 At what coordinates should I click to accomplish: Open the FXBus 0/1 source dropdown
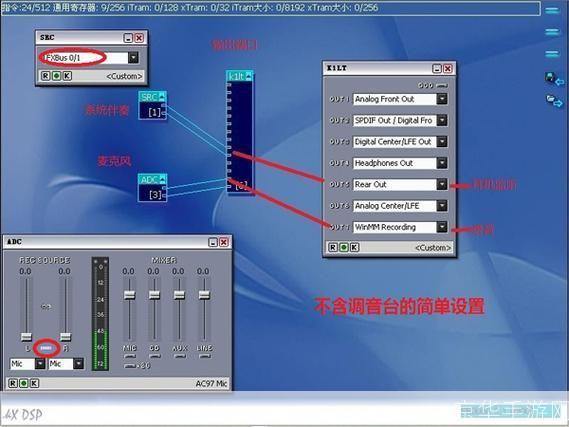click(133, 58)
